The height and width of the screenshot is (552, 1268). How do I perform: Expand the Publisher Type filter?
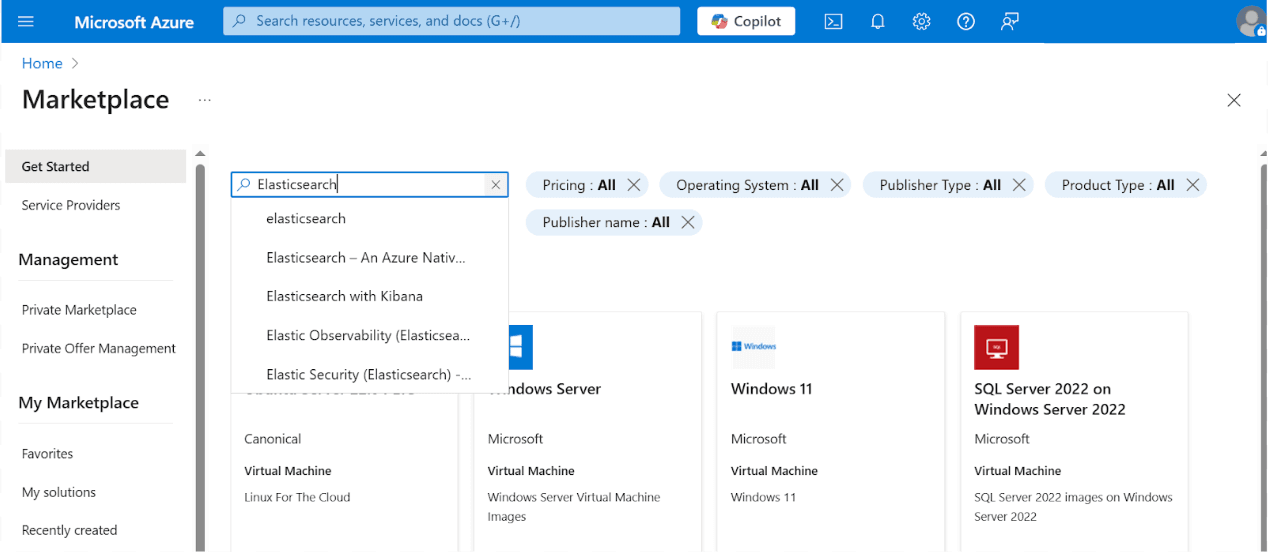(939, 185)
